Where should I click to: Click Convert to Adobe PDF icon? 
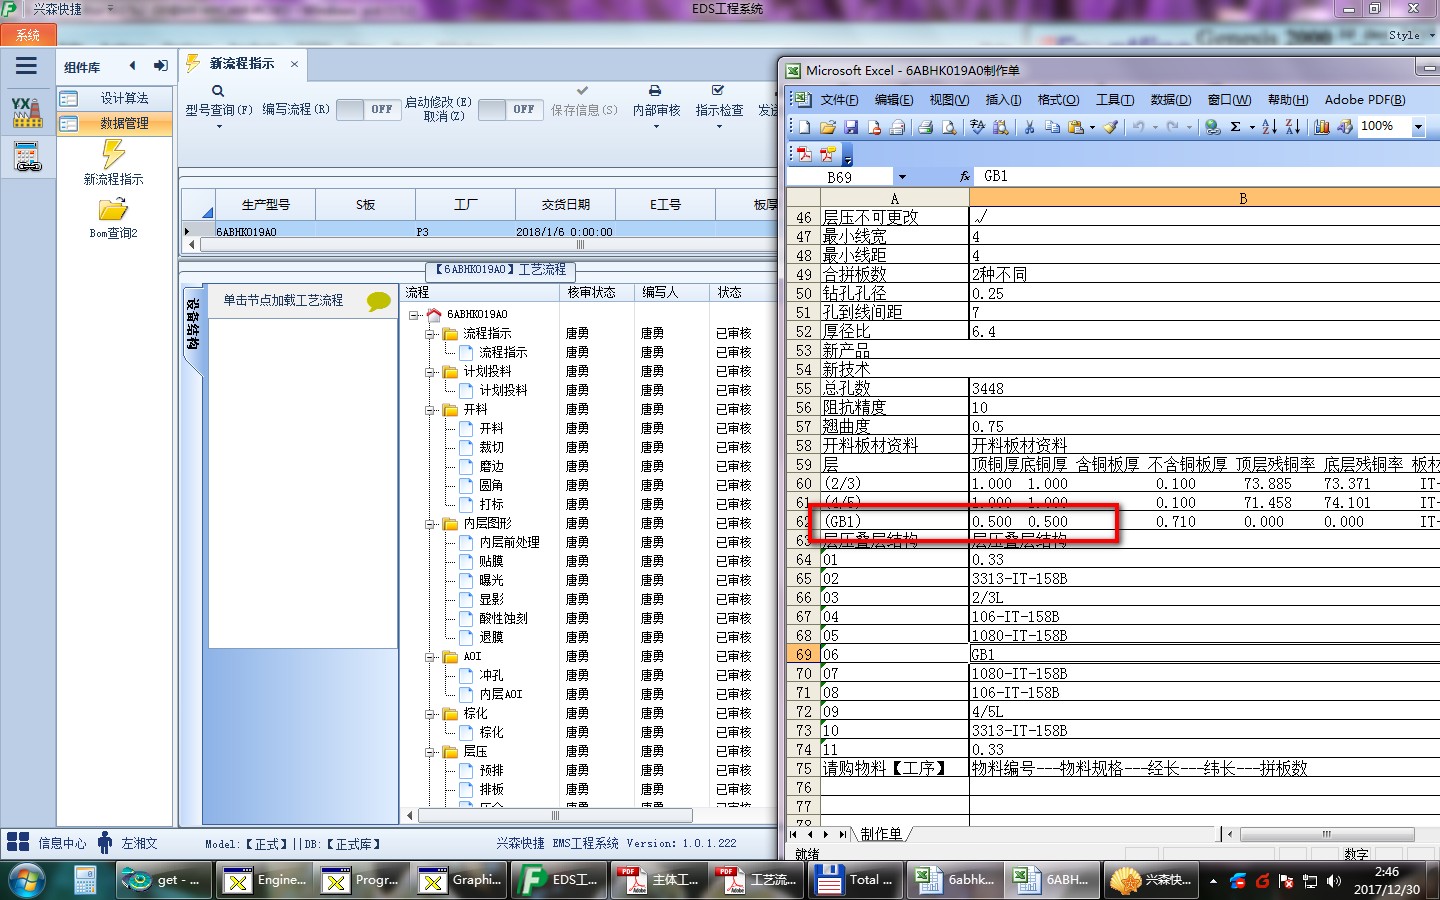tap(803, 154)
